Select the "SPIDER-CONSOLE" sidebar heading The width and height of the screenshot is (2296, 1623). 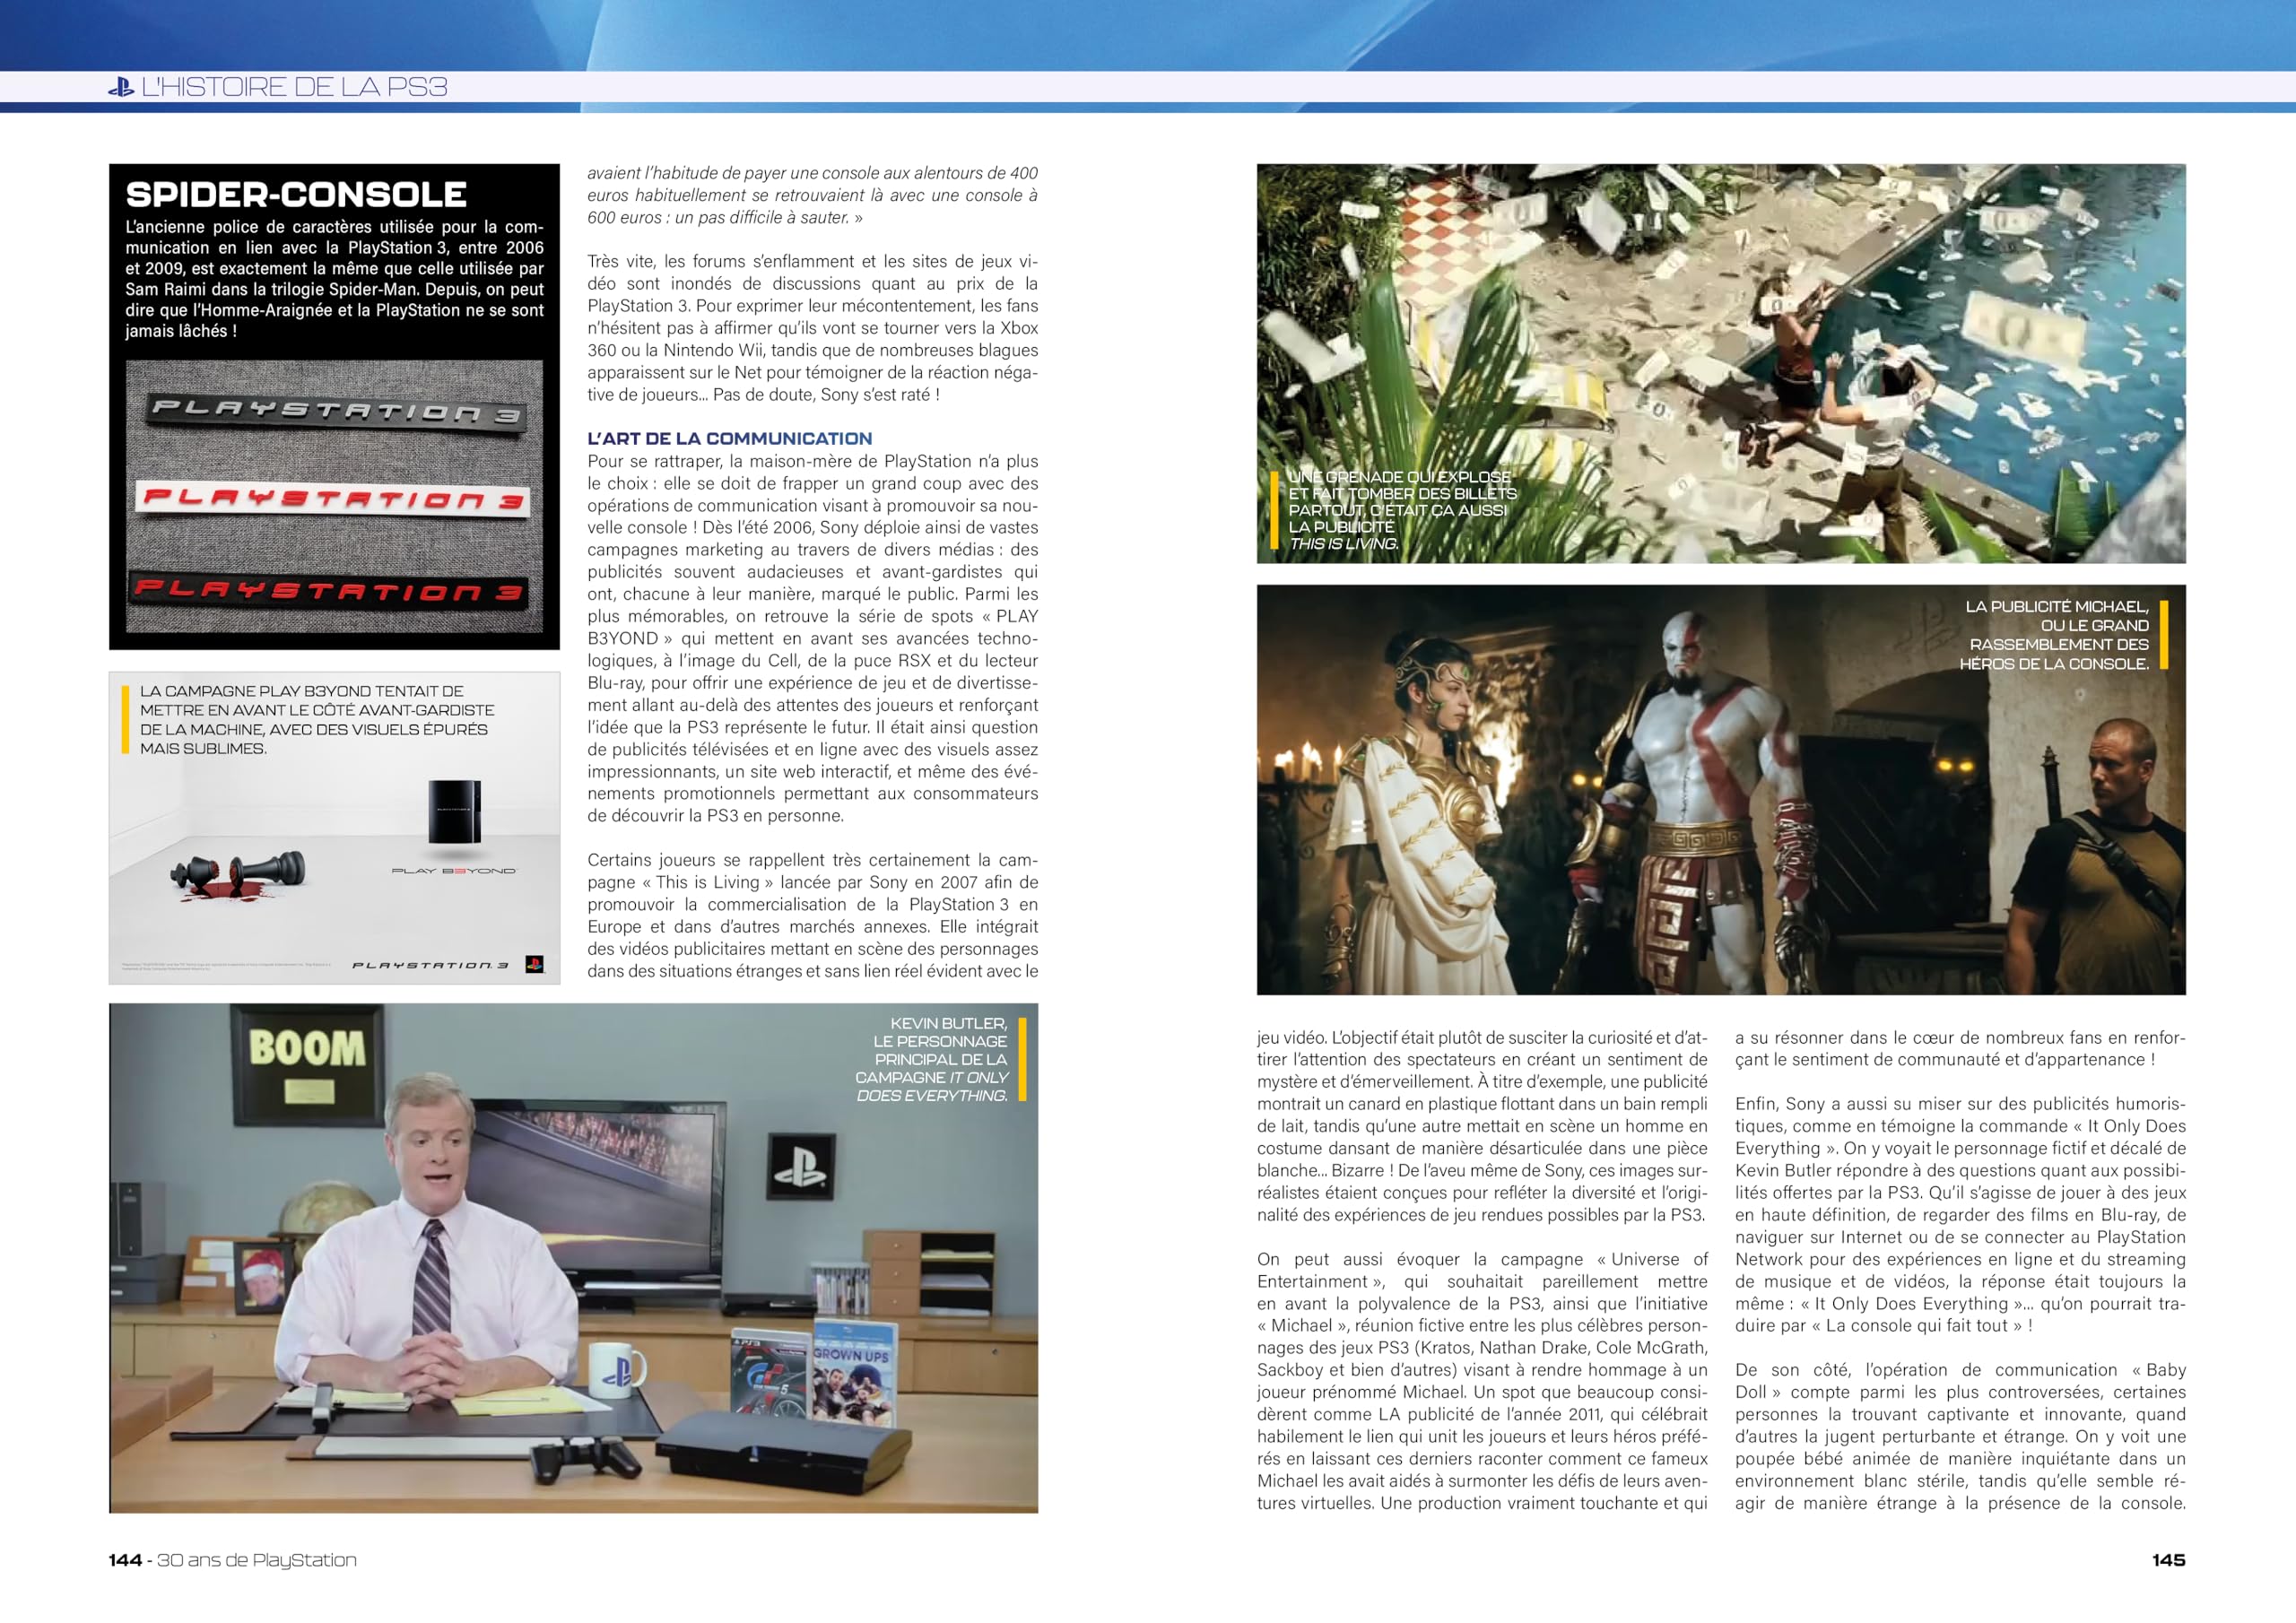click(x=296, y=194)
